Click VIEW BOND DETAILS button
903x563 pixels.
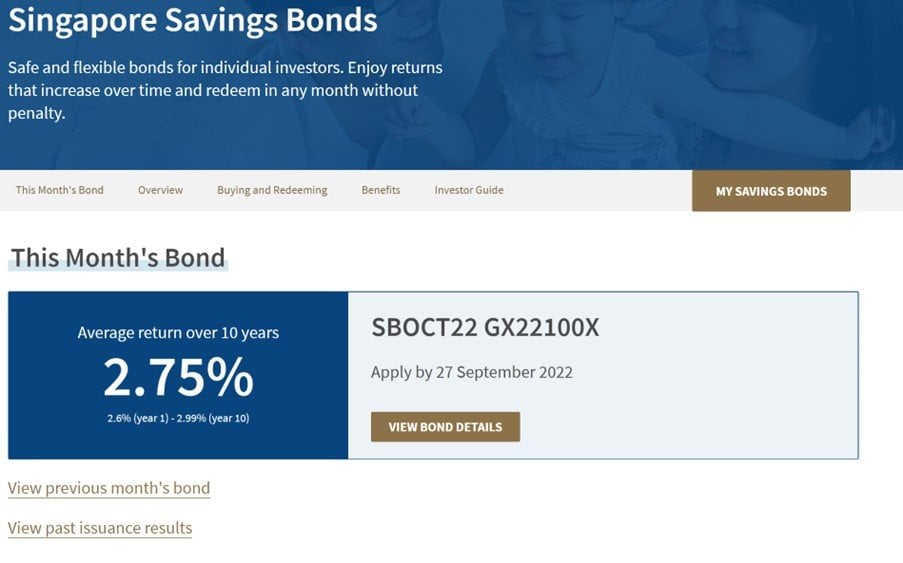point(445,427)
